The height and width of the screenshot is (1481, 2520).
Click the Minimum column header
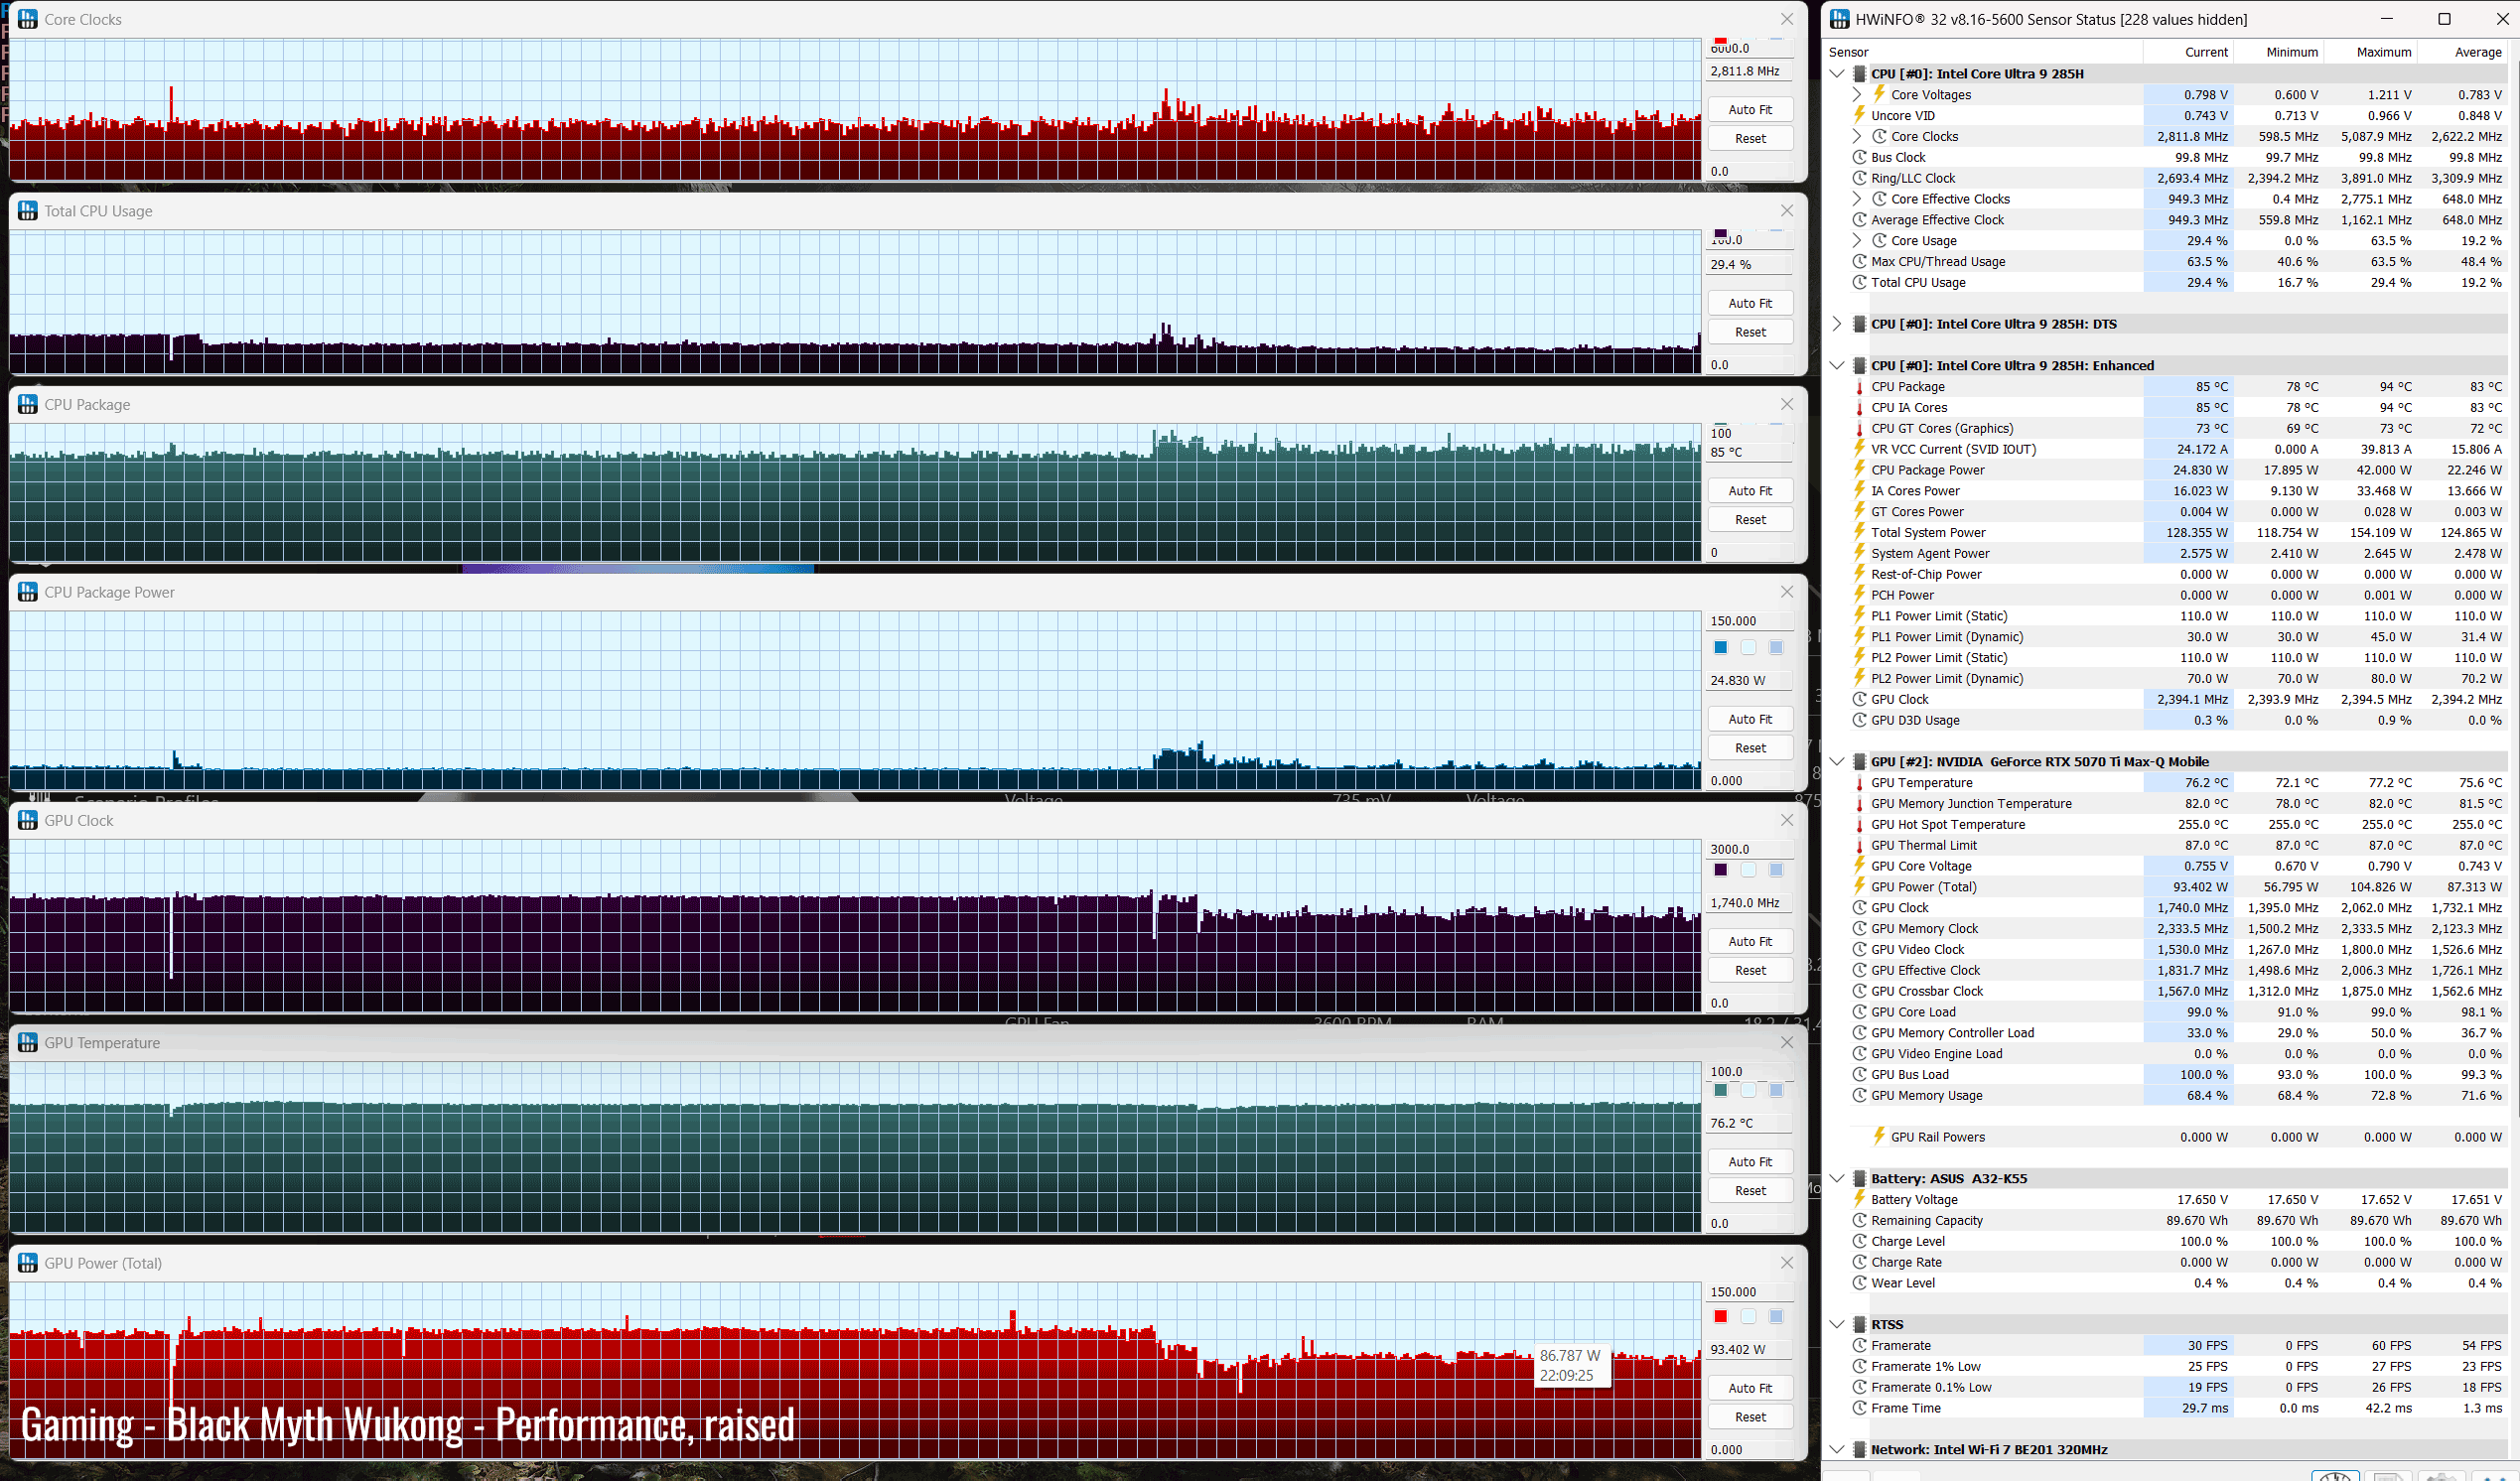[x=2279, y=52]
